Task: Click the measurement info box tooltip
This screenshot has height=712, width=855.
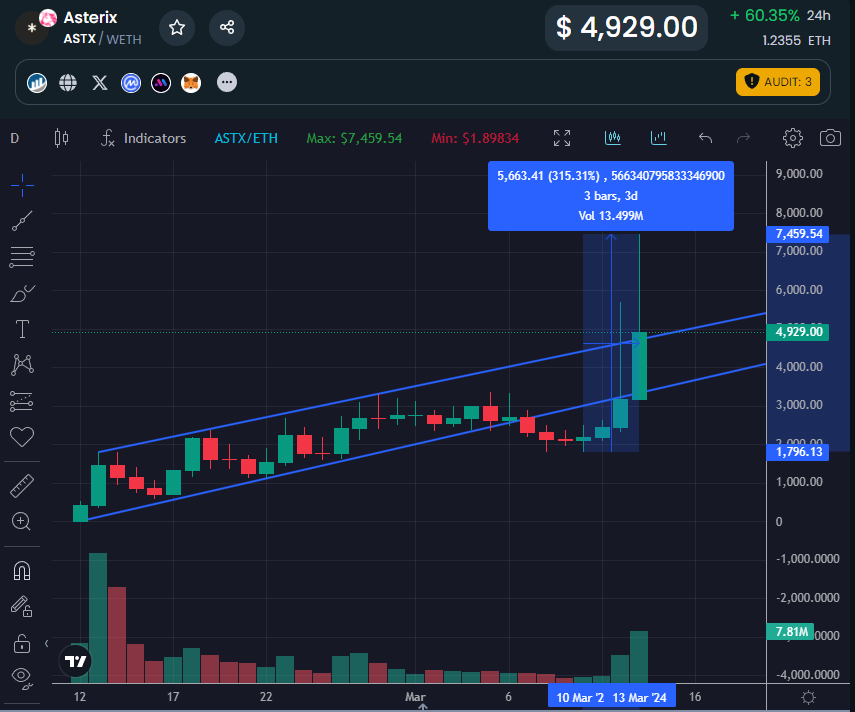Action: [x=611, y=196]
